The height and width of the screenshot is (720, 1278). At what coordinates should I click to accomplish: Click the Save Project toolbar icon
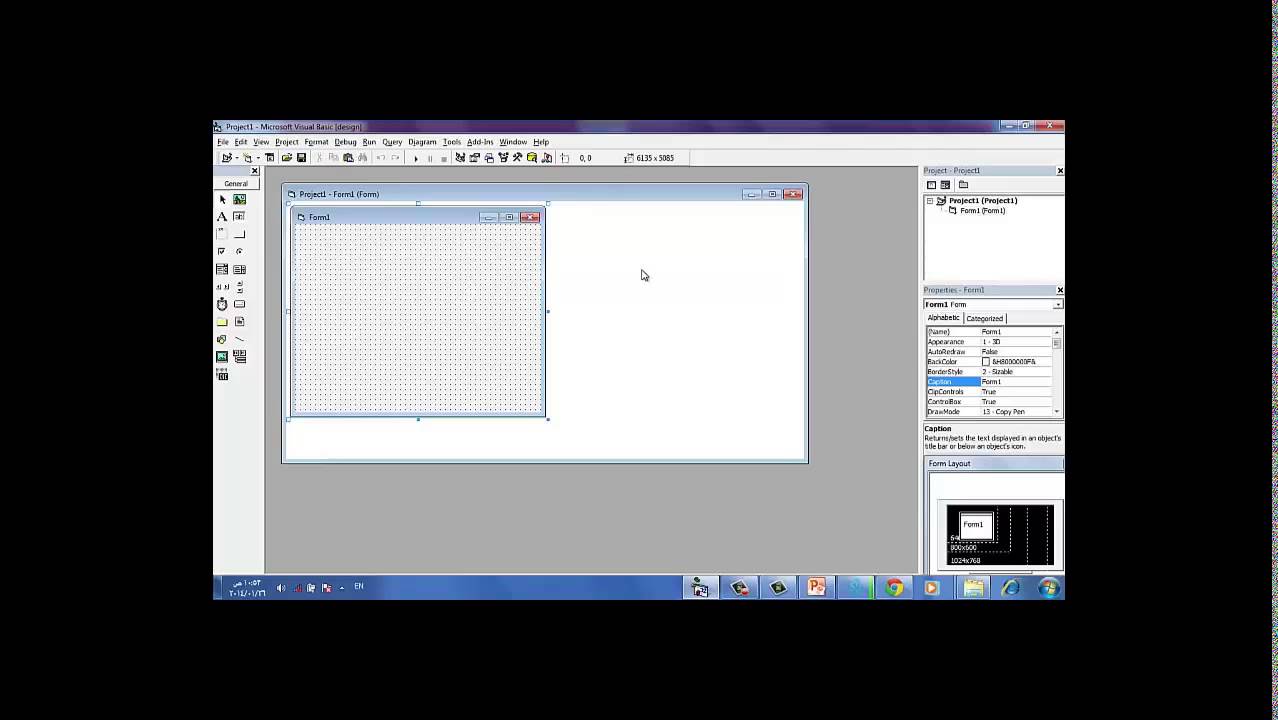tap(301, 158)
